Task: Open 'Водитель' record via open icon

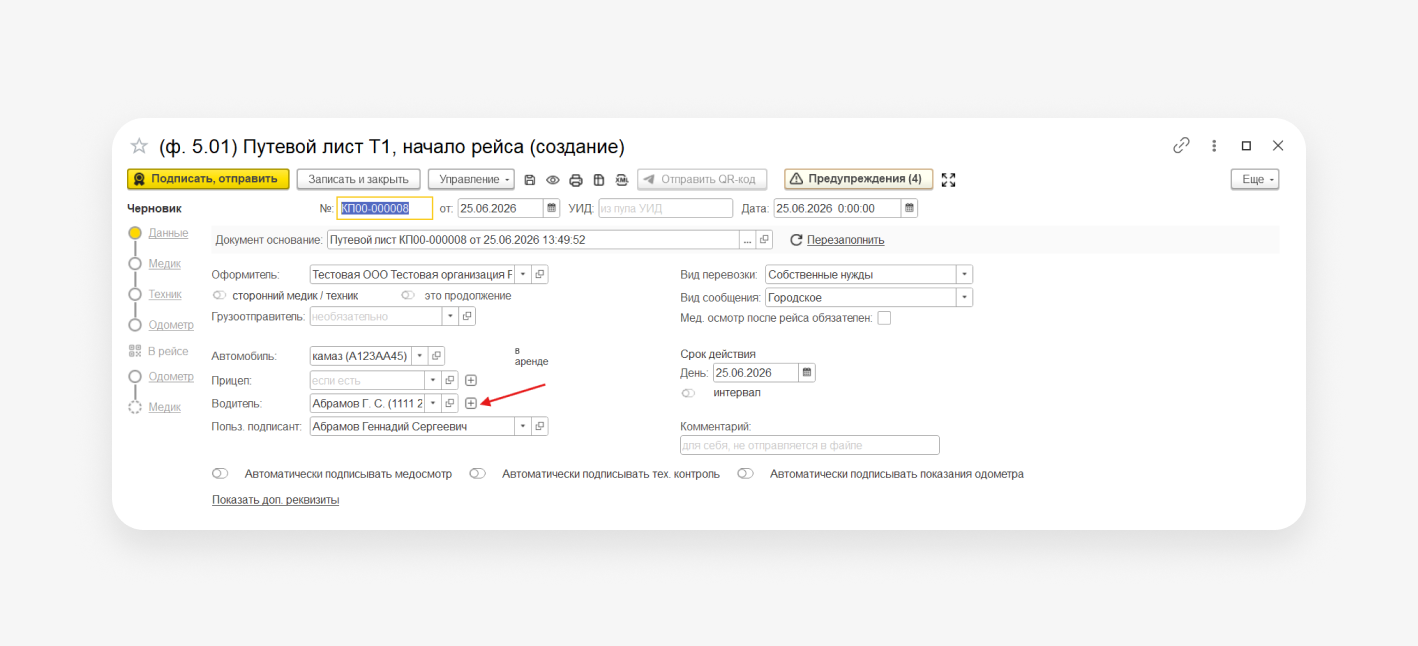Action: pyautogui.click(x=450, y=403)
